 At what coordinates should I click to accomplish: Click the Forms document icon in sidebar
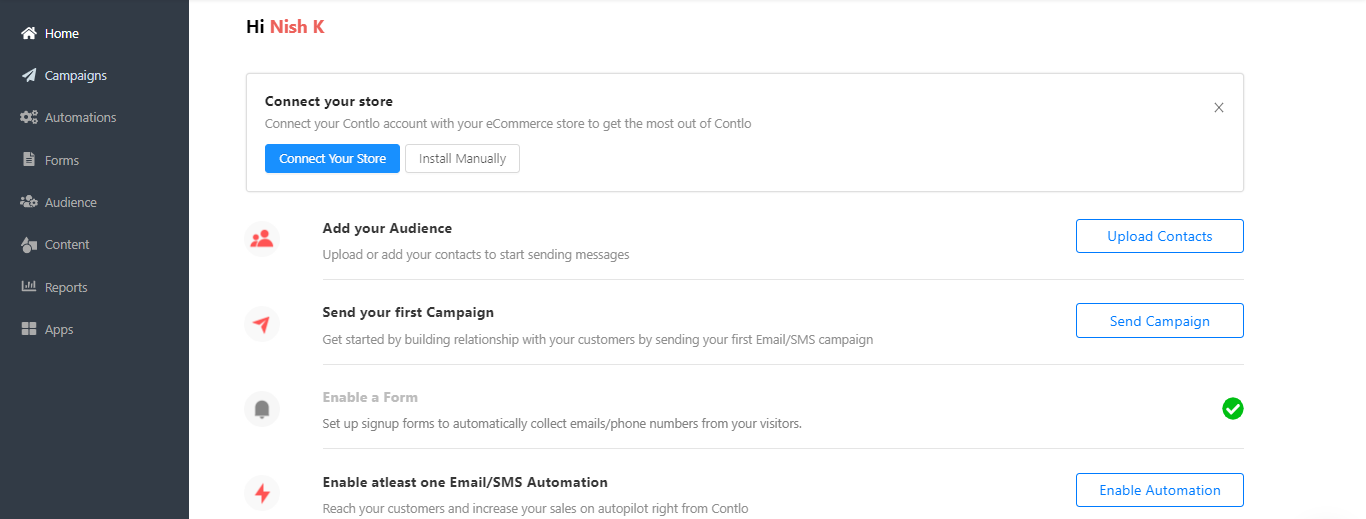click(x=29, y=160)
